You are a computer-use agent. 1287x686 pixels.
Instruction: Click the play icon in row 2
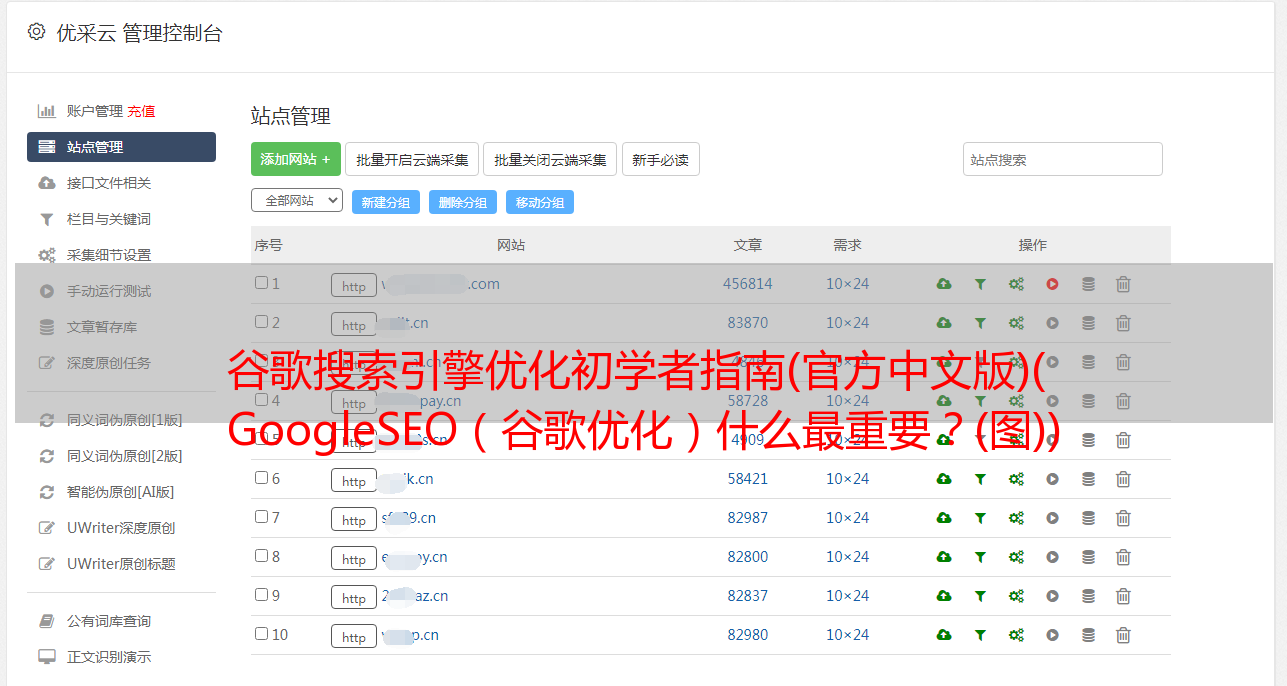[1052, 323]
